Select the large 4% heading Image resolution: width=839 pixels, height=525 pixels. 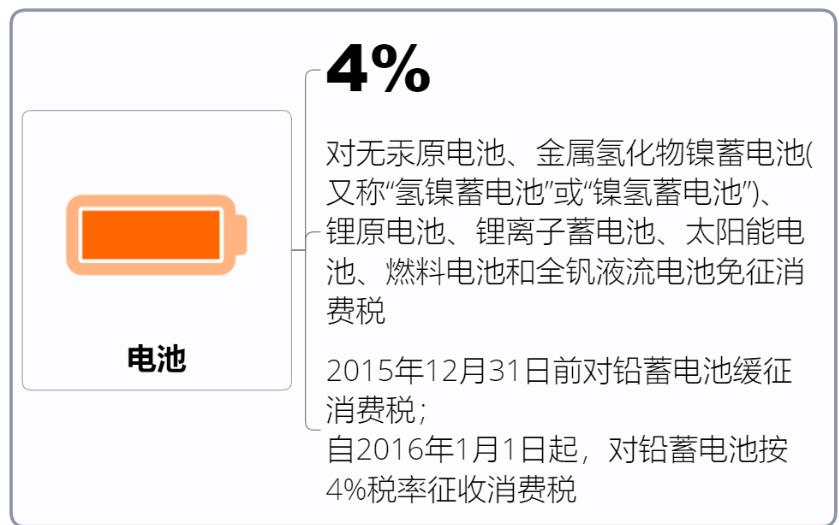coord(378,69)
